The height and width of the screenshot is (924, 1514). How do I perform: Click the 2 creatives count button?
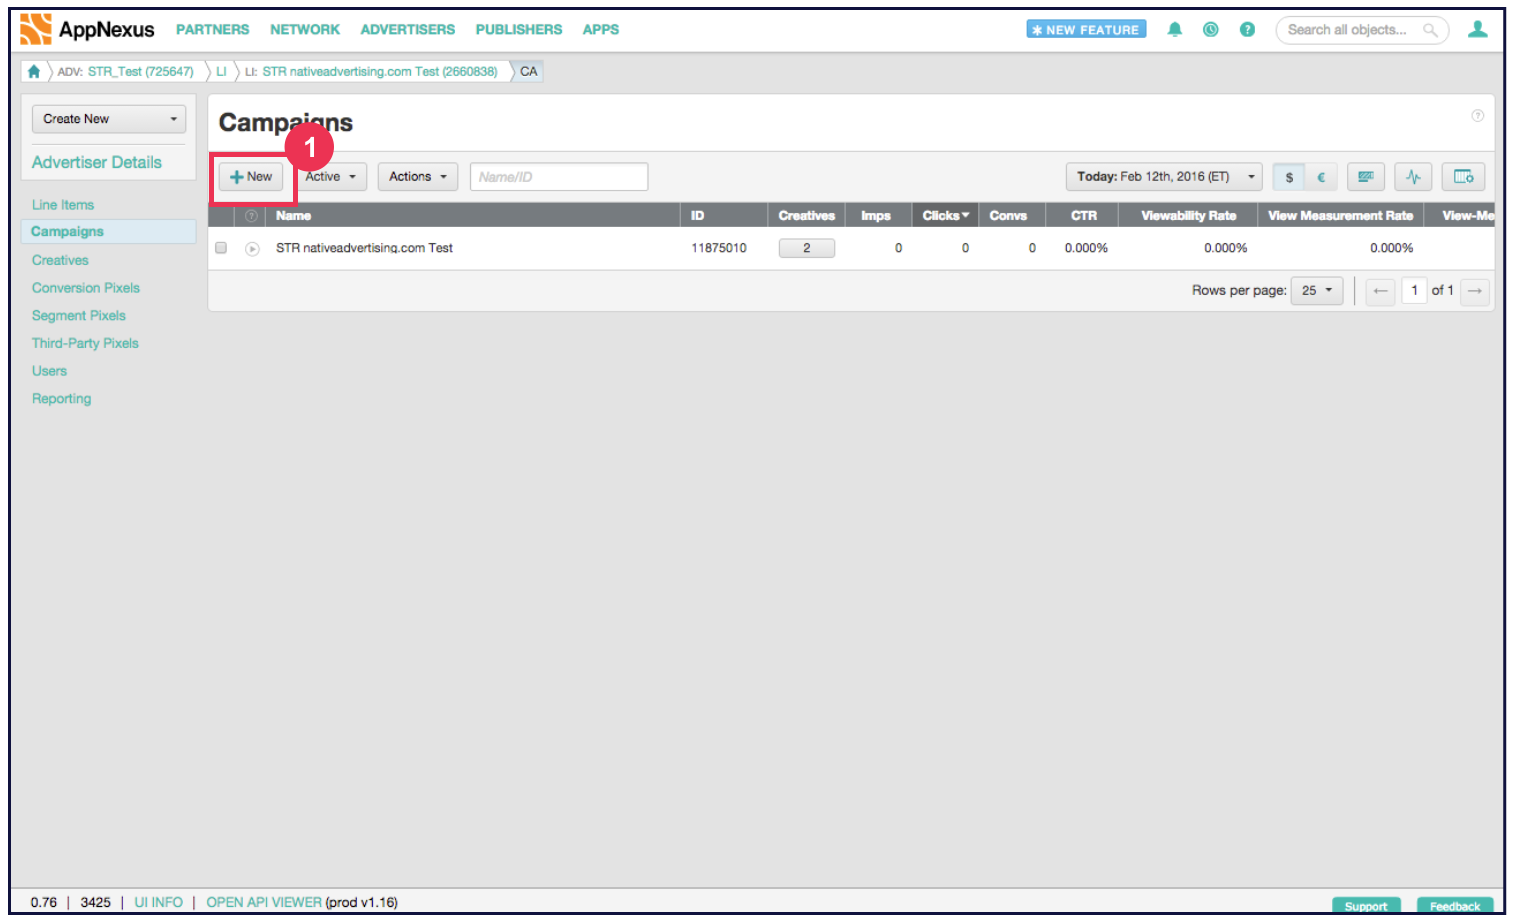click(x=807, y=248)
